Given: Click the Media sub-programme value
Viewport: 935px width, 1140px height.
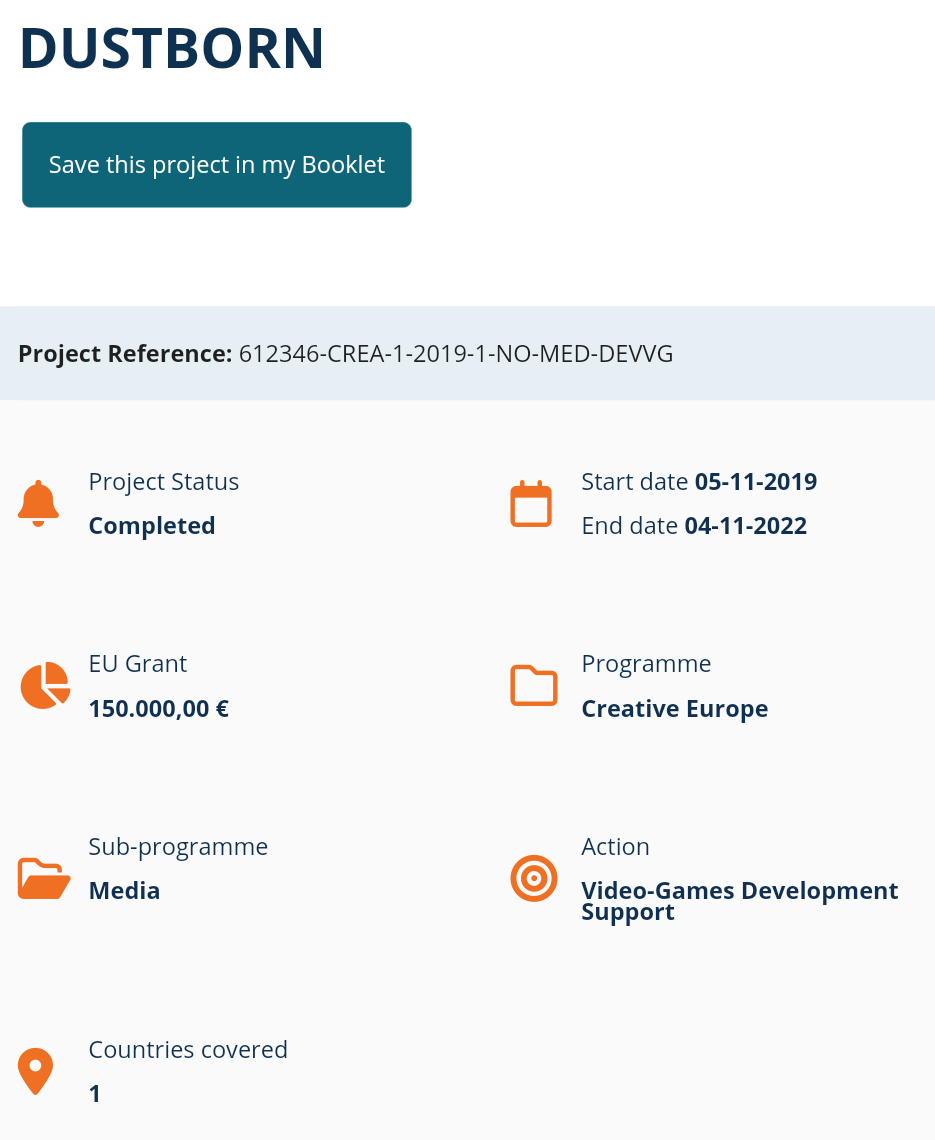Looking at the screenshot, I should coord(124,891).
